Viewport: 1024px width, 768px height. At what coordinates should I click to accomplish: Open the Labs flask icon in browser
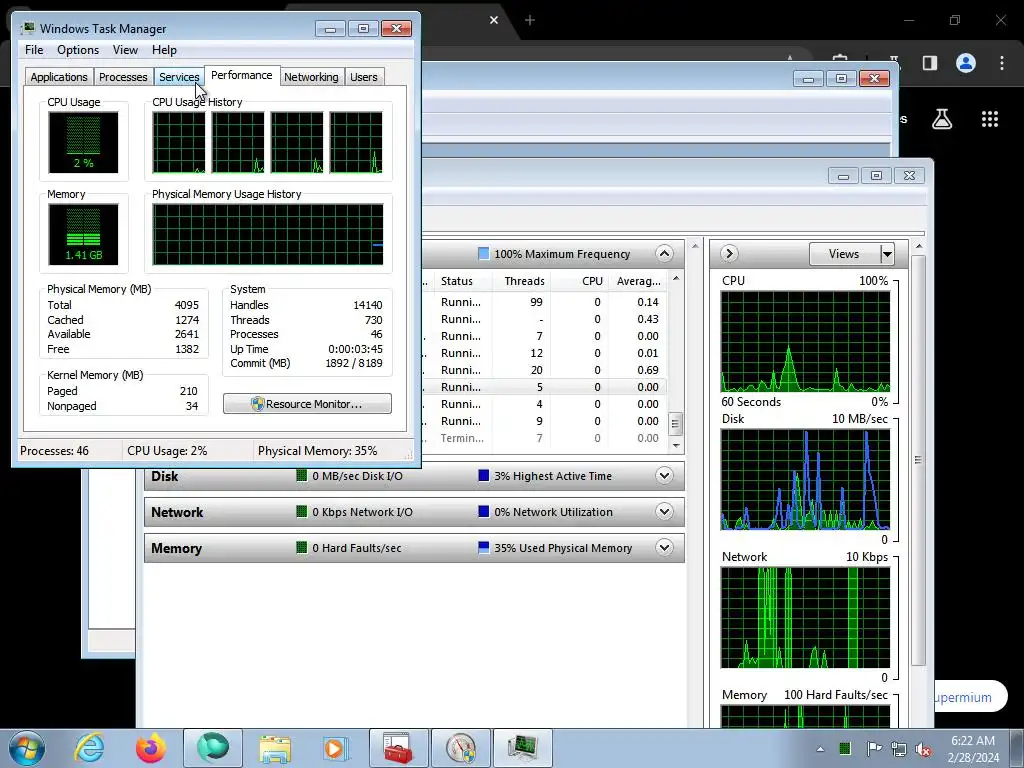pyautogui.click(x=942, y=119)
